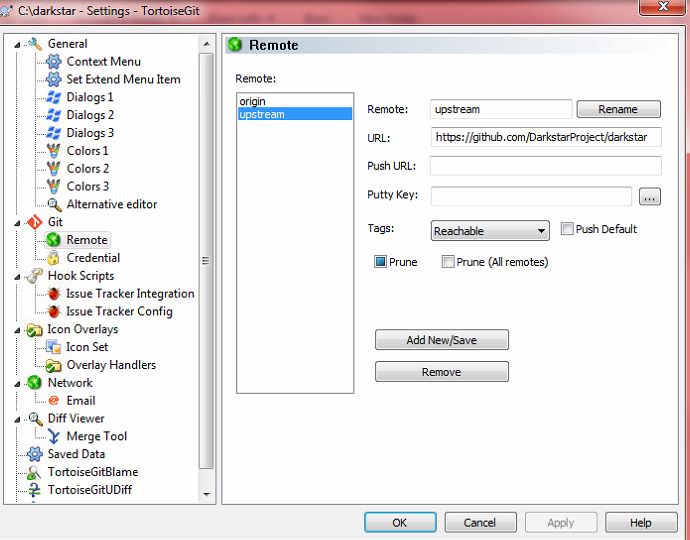The width and height of the screenshot is (690, 540).
Task: Check the Prune (All remotes) checkbox
Action: (448, 262)
